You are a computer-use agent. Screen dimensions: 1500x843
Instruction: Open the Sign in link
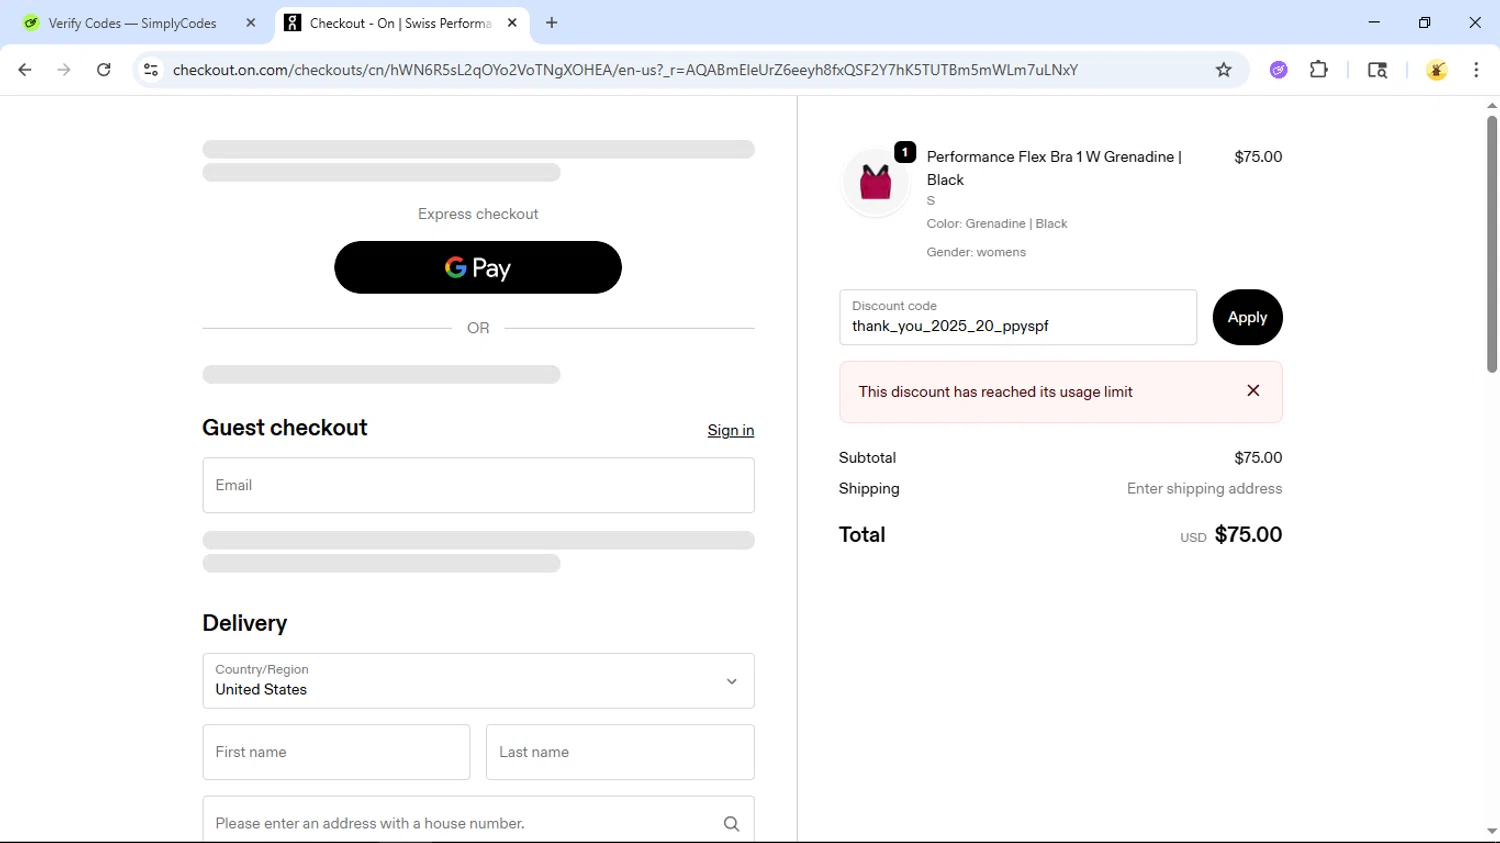click(x=730, y=430)
